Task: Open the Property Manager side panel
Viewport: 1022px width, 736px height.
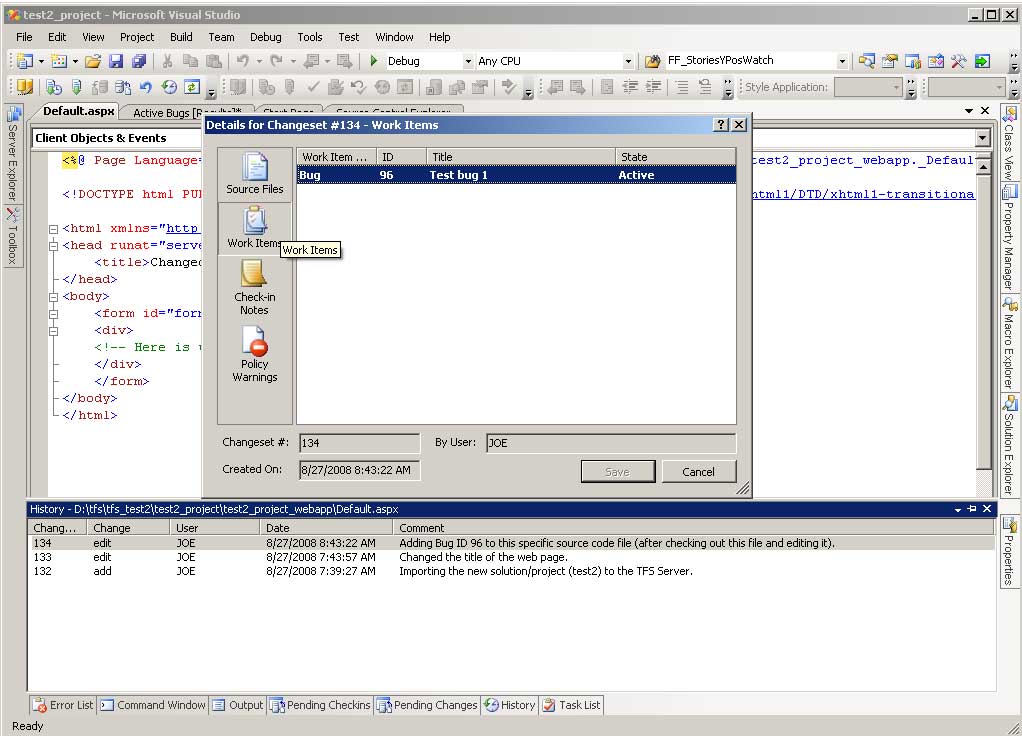Action: click(x=1009, y=238)
